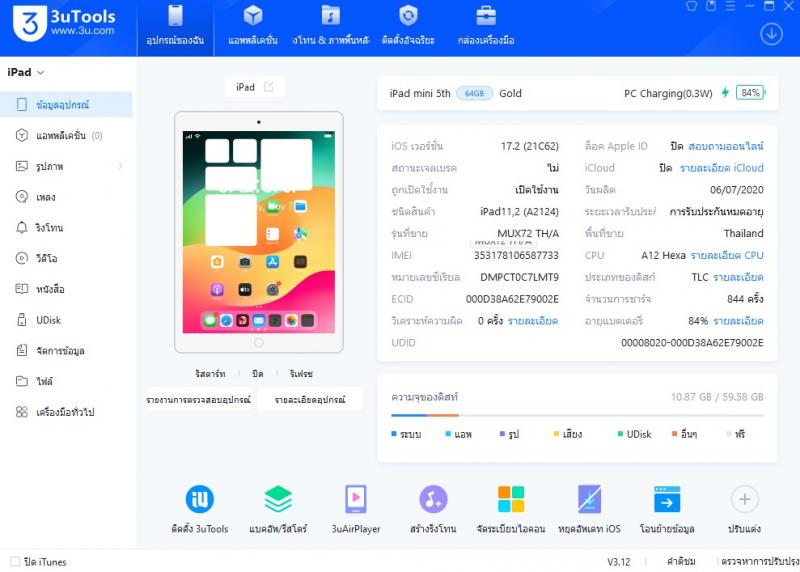
Task: Click the 3uTools logo
Action: coord(64,23)
